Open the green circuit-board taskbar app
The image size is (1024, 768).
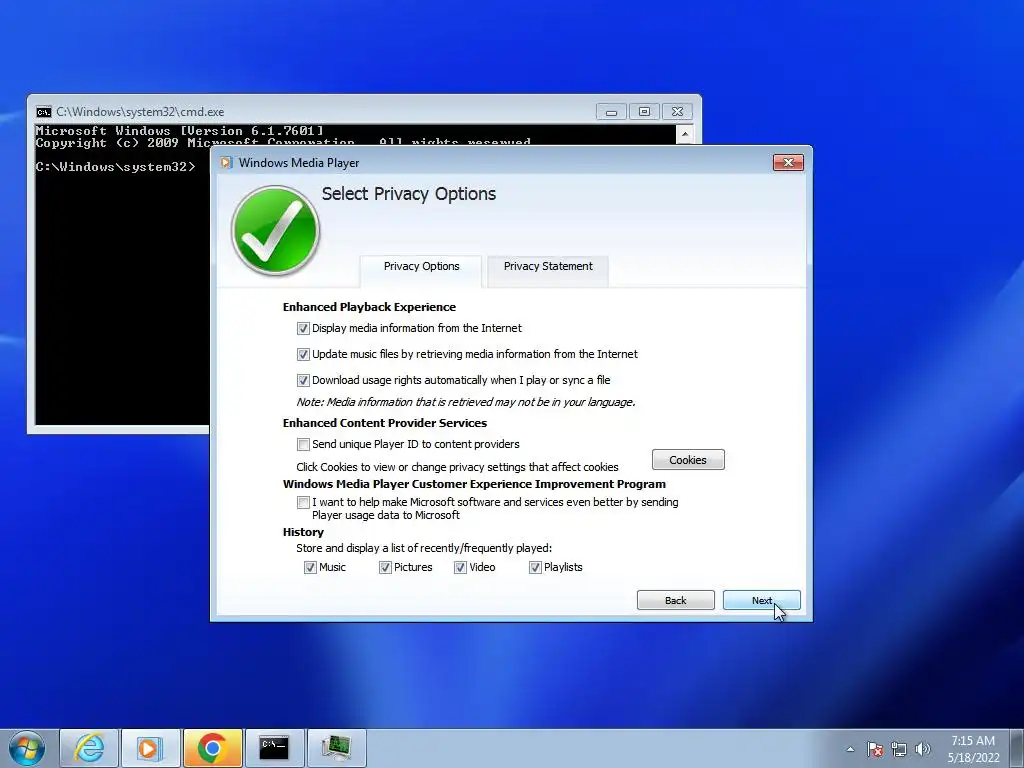[336, 748]
